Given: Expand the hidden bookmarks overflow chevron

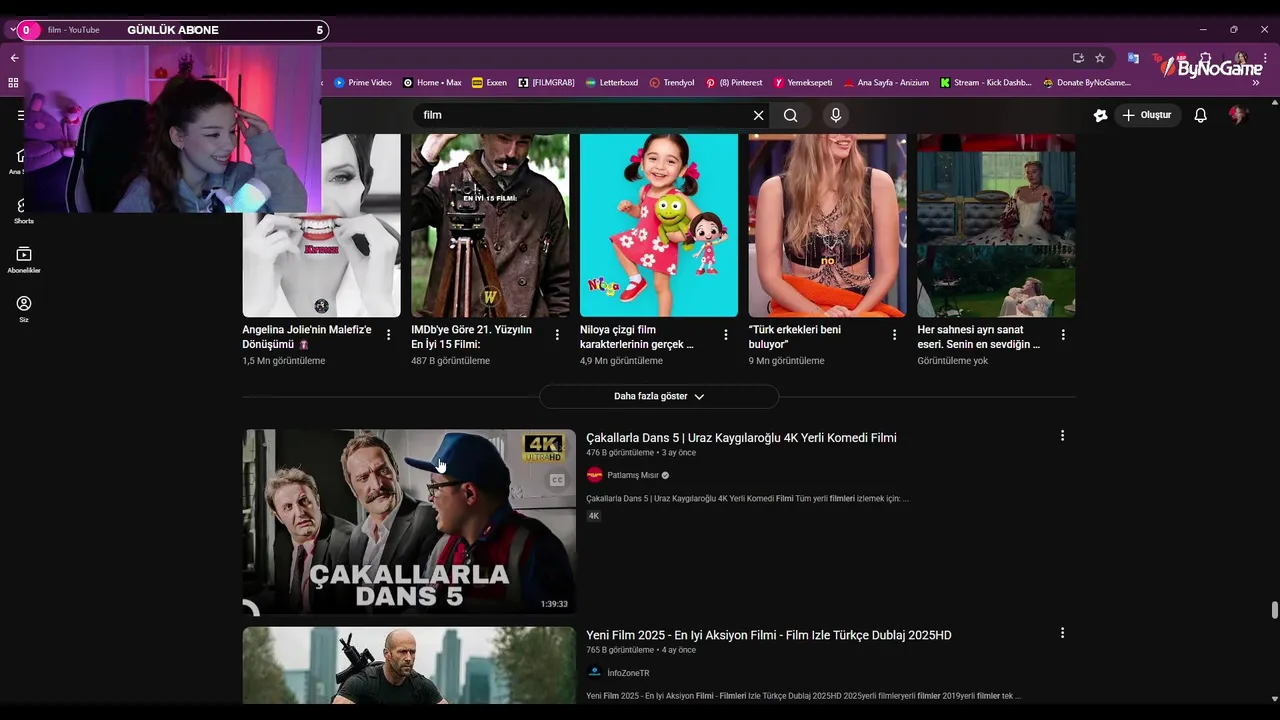Looking at the screenshot, I should (1255, 83).
